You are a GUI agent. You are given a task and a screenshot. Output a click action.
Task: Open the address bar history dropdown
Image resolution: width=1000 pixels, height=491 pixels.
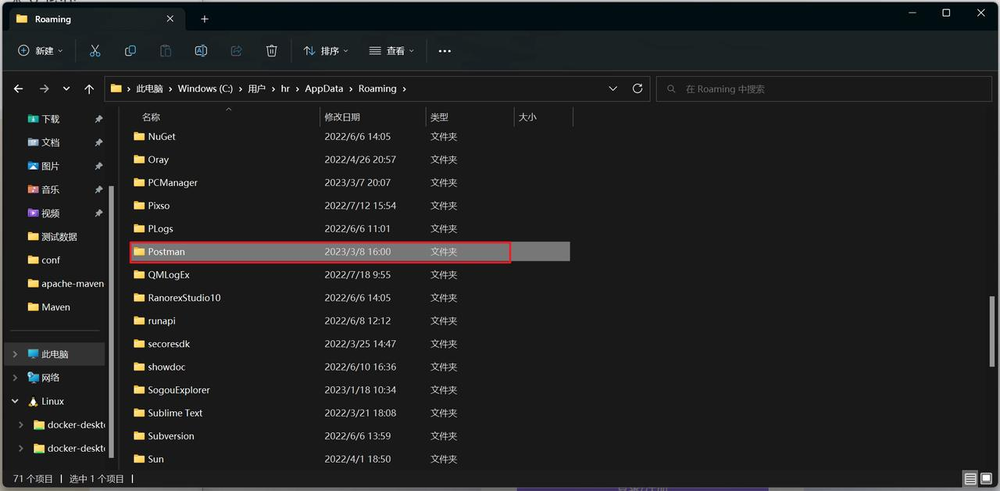[613, 89]
